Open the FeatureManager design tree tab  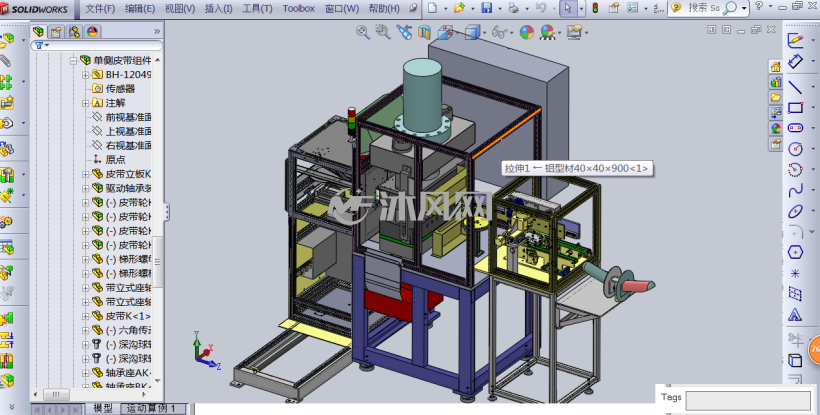pyautogui.click(x=38, y=32)
